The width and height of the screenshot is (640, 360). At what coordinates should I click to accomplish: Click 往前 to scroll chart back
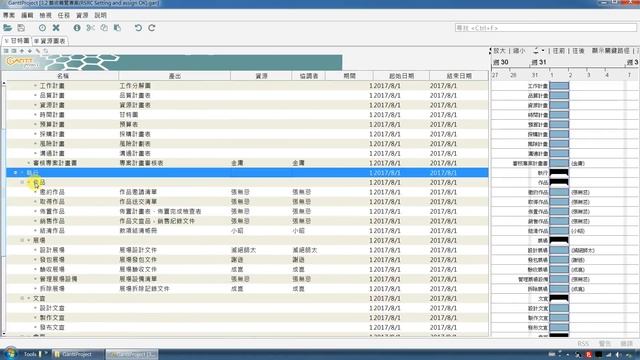559,51
